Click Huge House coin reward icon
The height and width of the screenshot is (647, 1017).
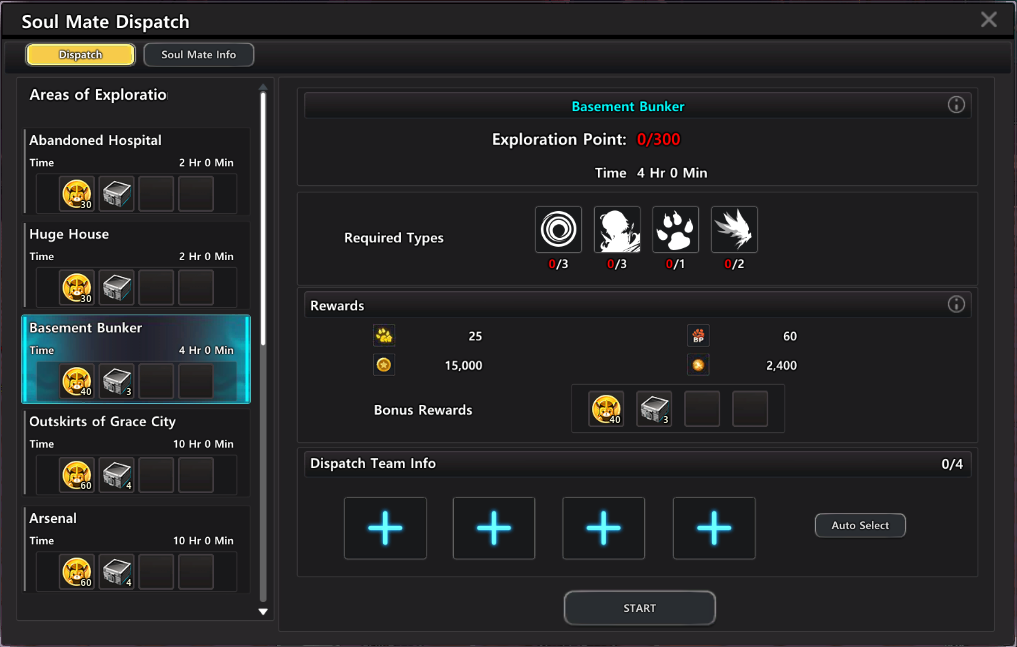click(x=77, y=287)
